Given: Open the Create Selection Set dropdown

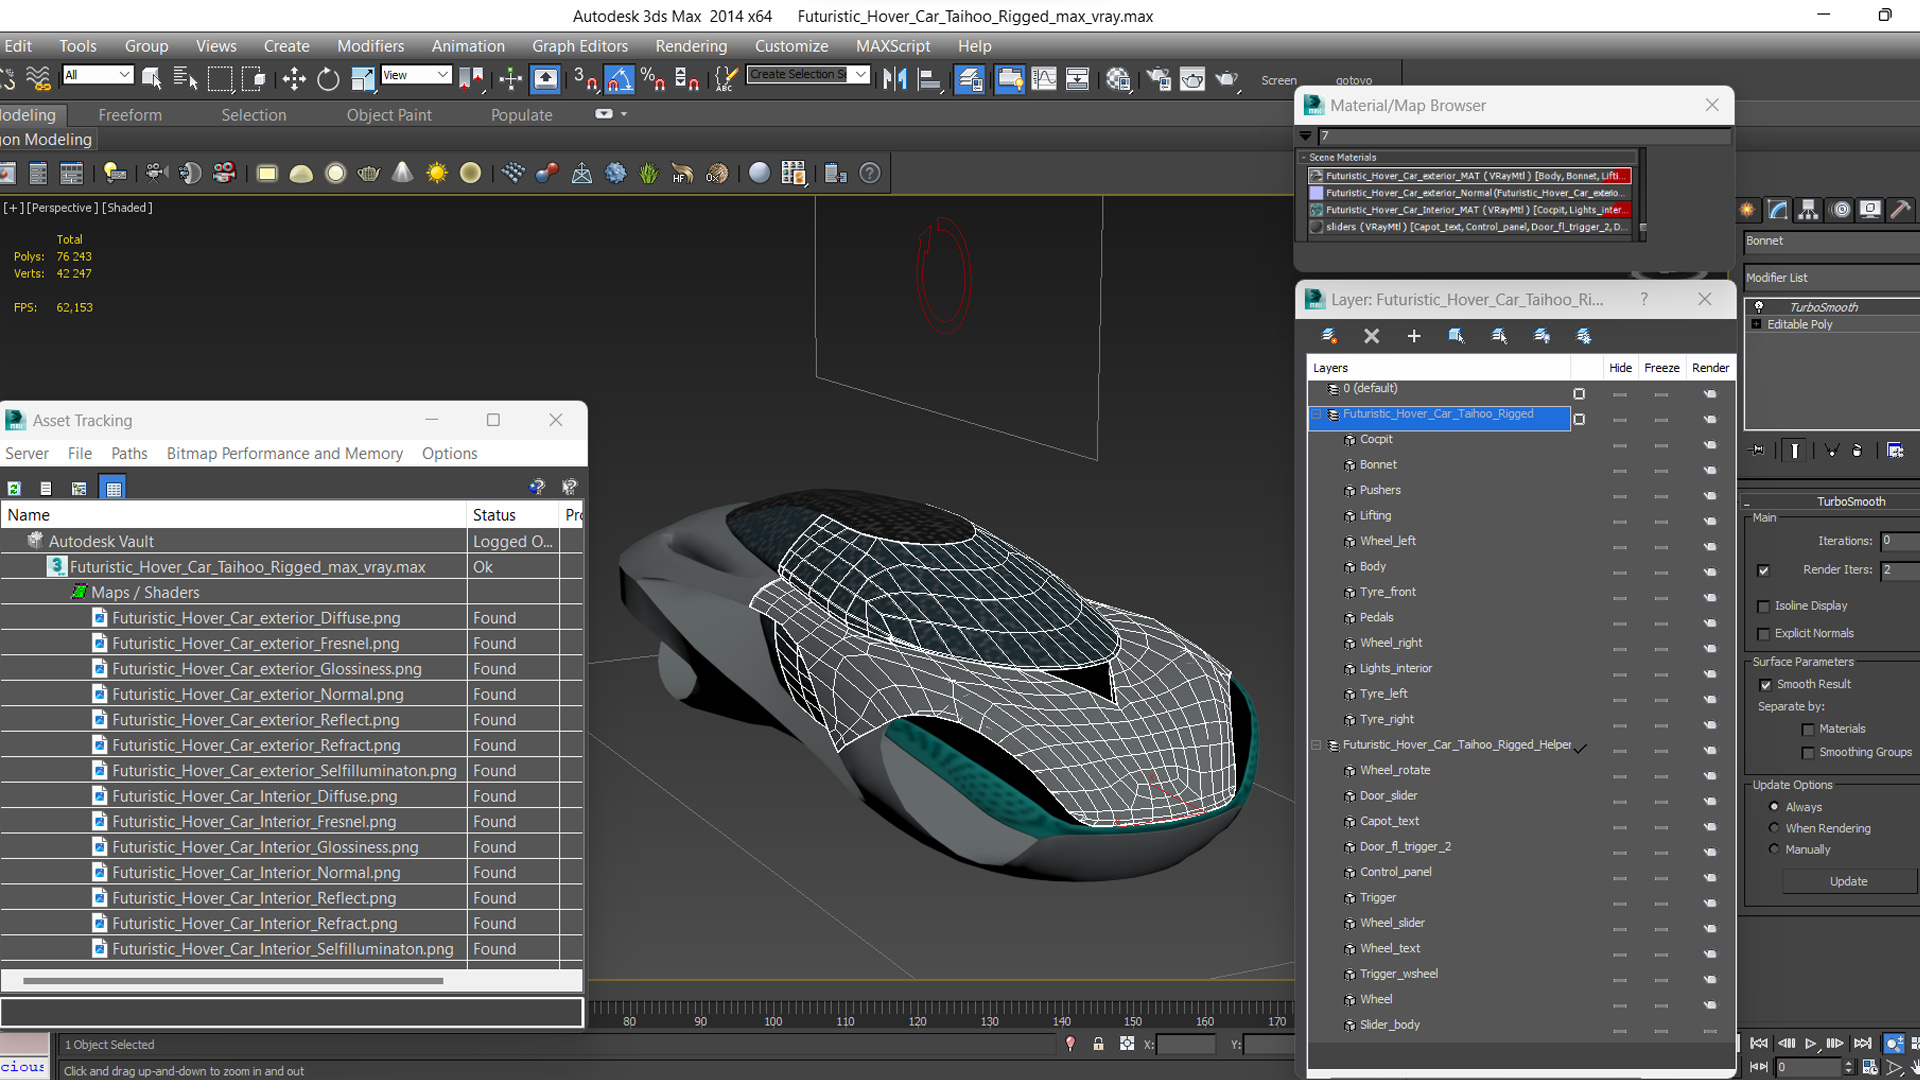Looking at the screenshot, I should pyautogui.click(x=808, y=75).
